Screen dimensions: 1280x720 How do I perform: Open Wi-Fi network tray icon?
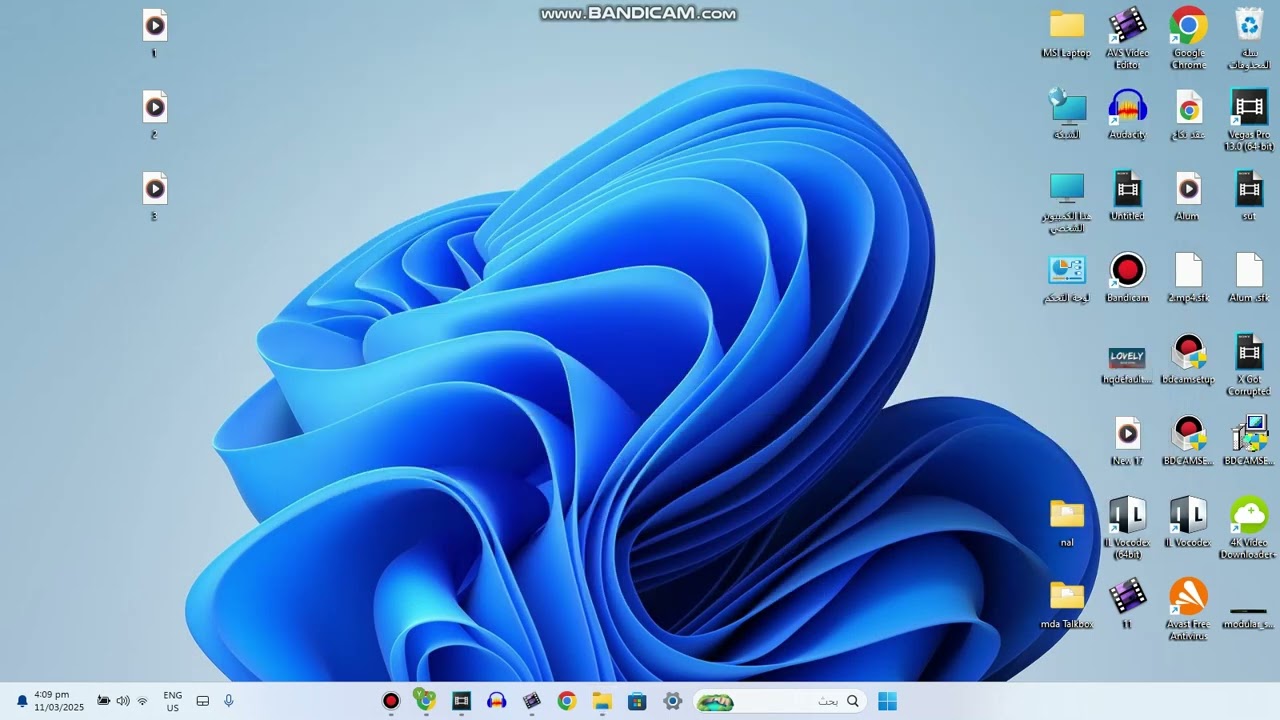pyautogui.click(x=142, y=701)
